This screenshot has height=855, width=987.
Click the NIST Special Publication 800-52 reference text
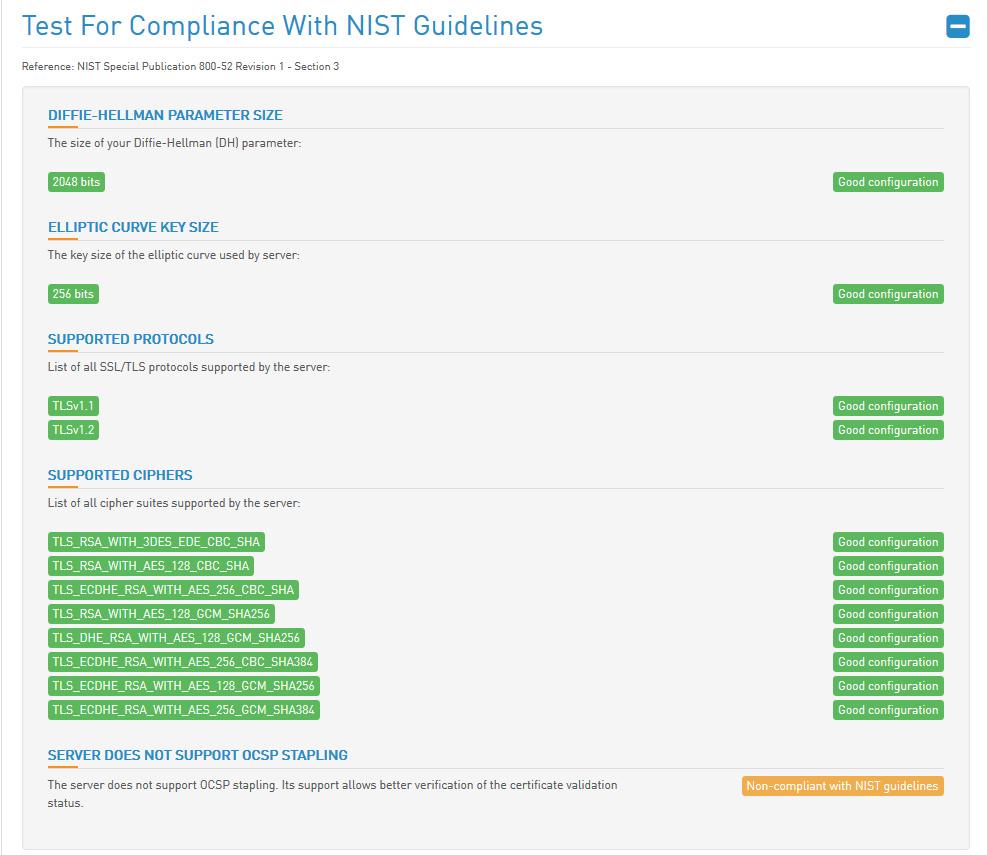click(x=181, y=66)
